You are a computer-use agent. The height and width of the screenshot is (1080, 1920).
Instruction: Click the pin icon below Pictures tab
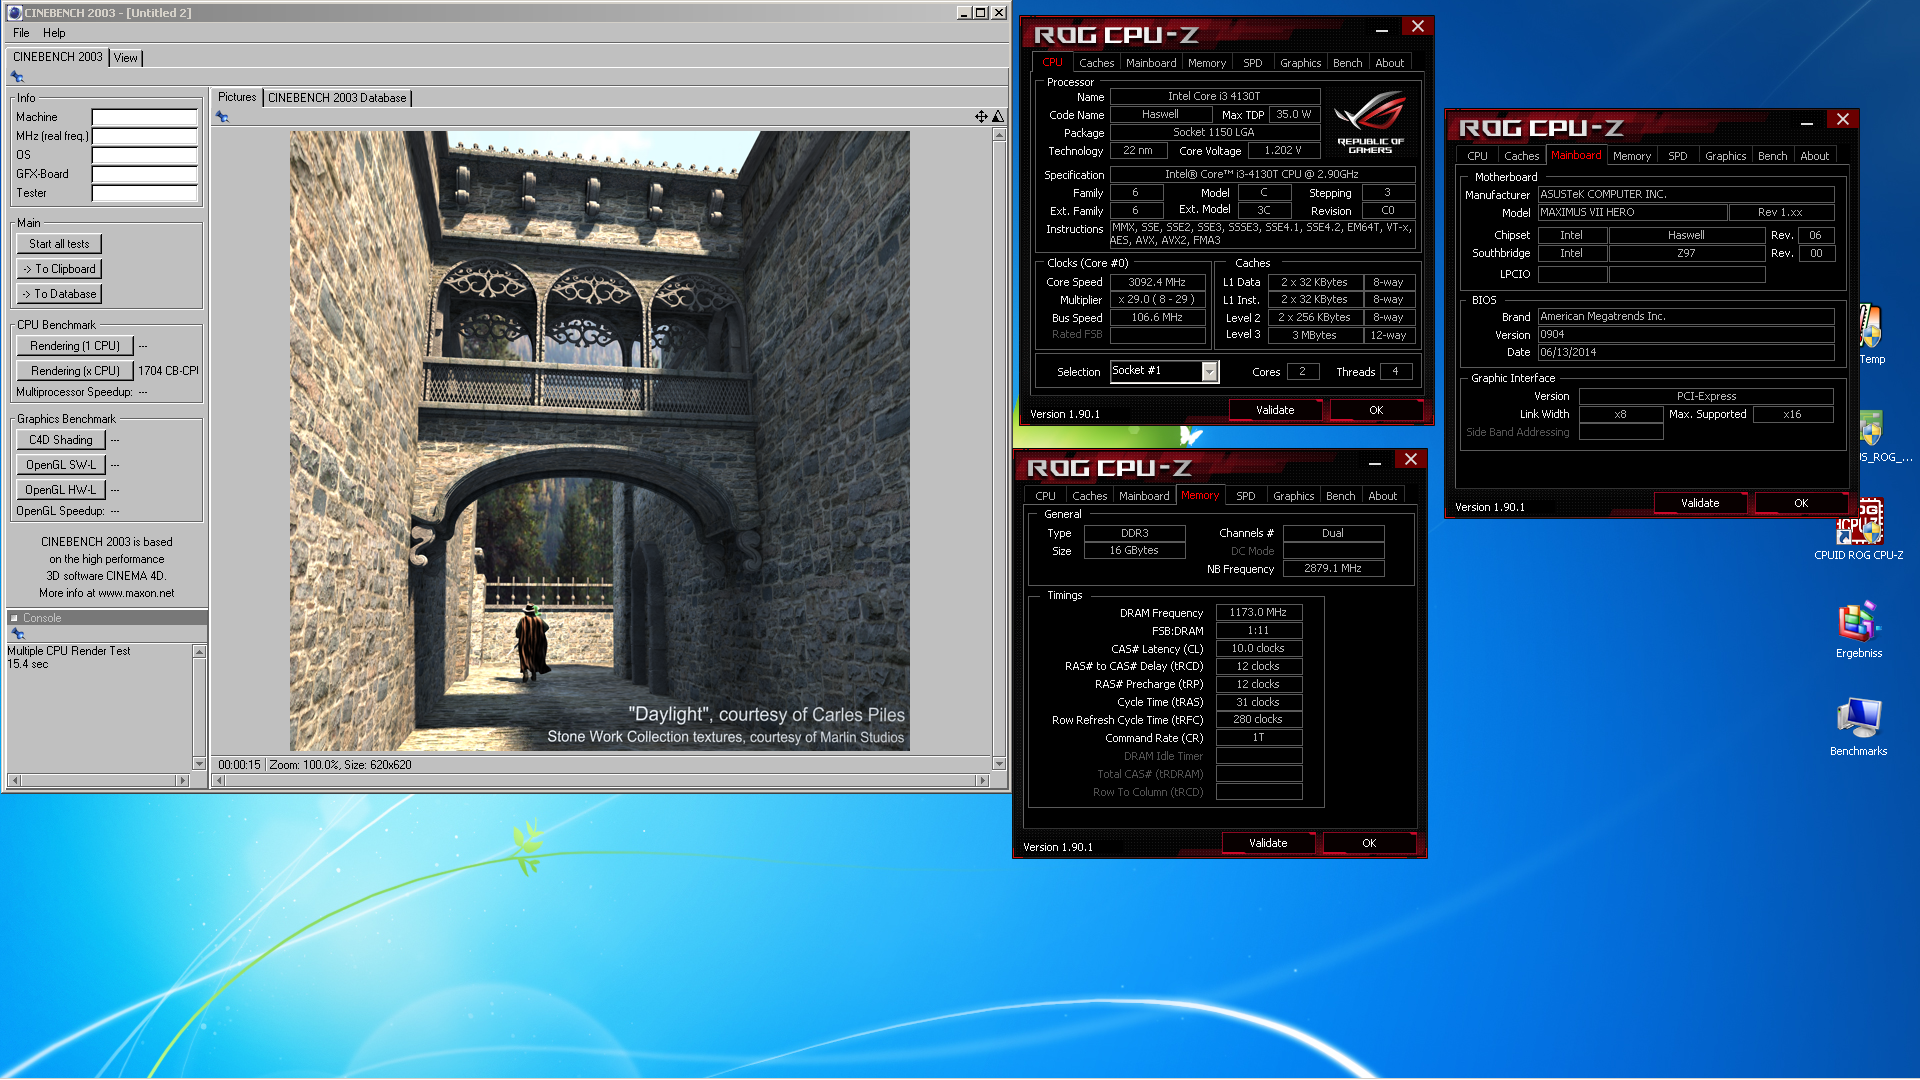tap(222, 117)
